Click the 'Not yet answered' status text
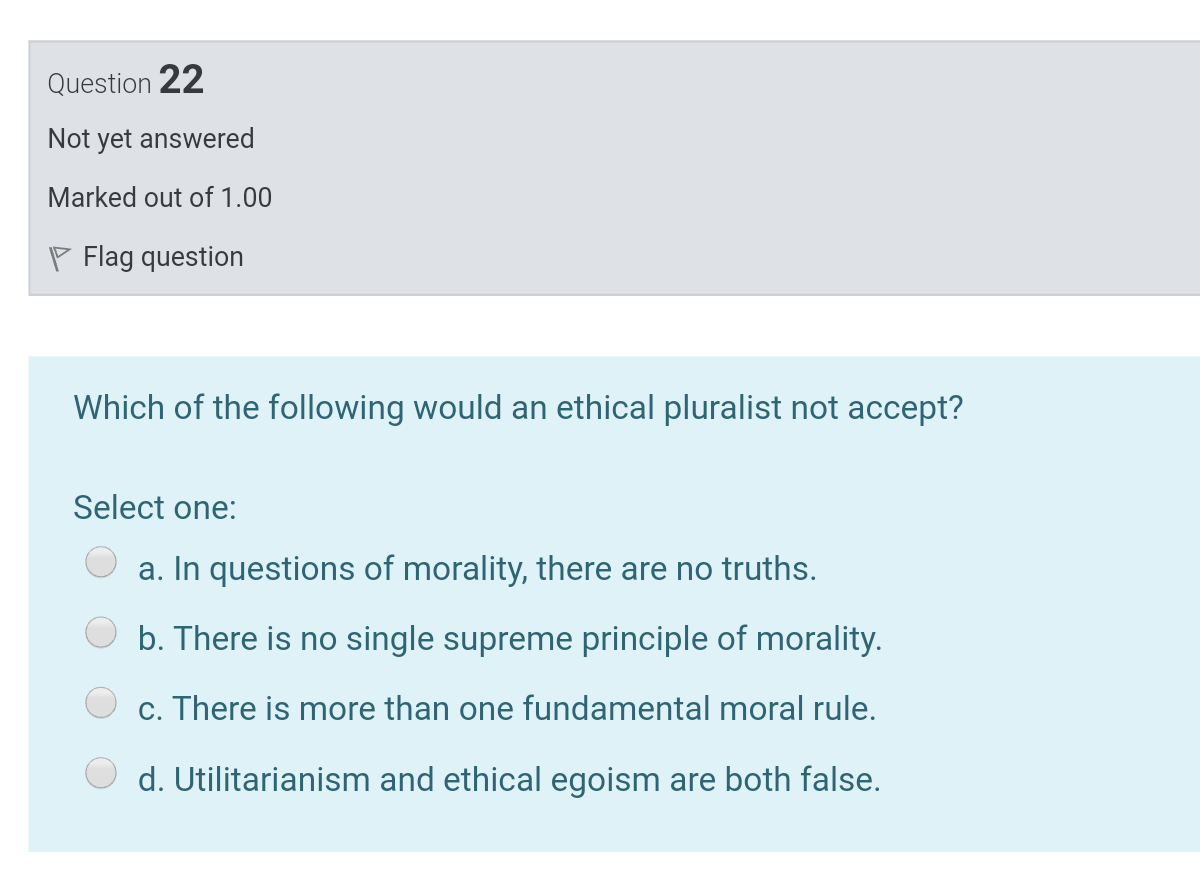The image size is (1200, 892). 151,139
